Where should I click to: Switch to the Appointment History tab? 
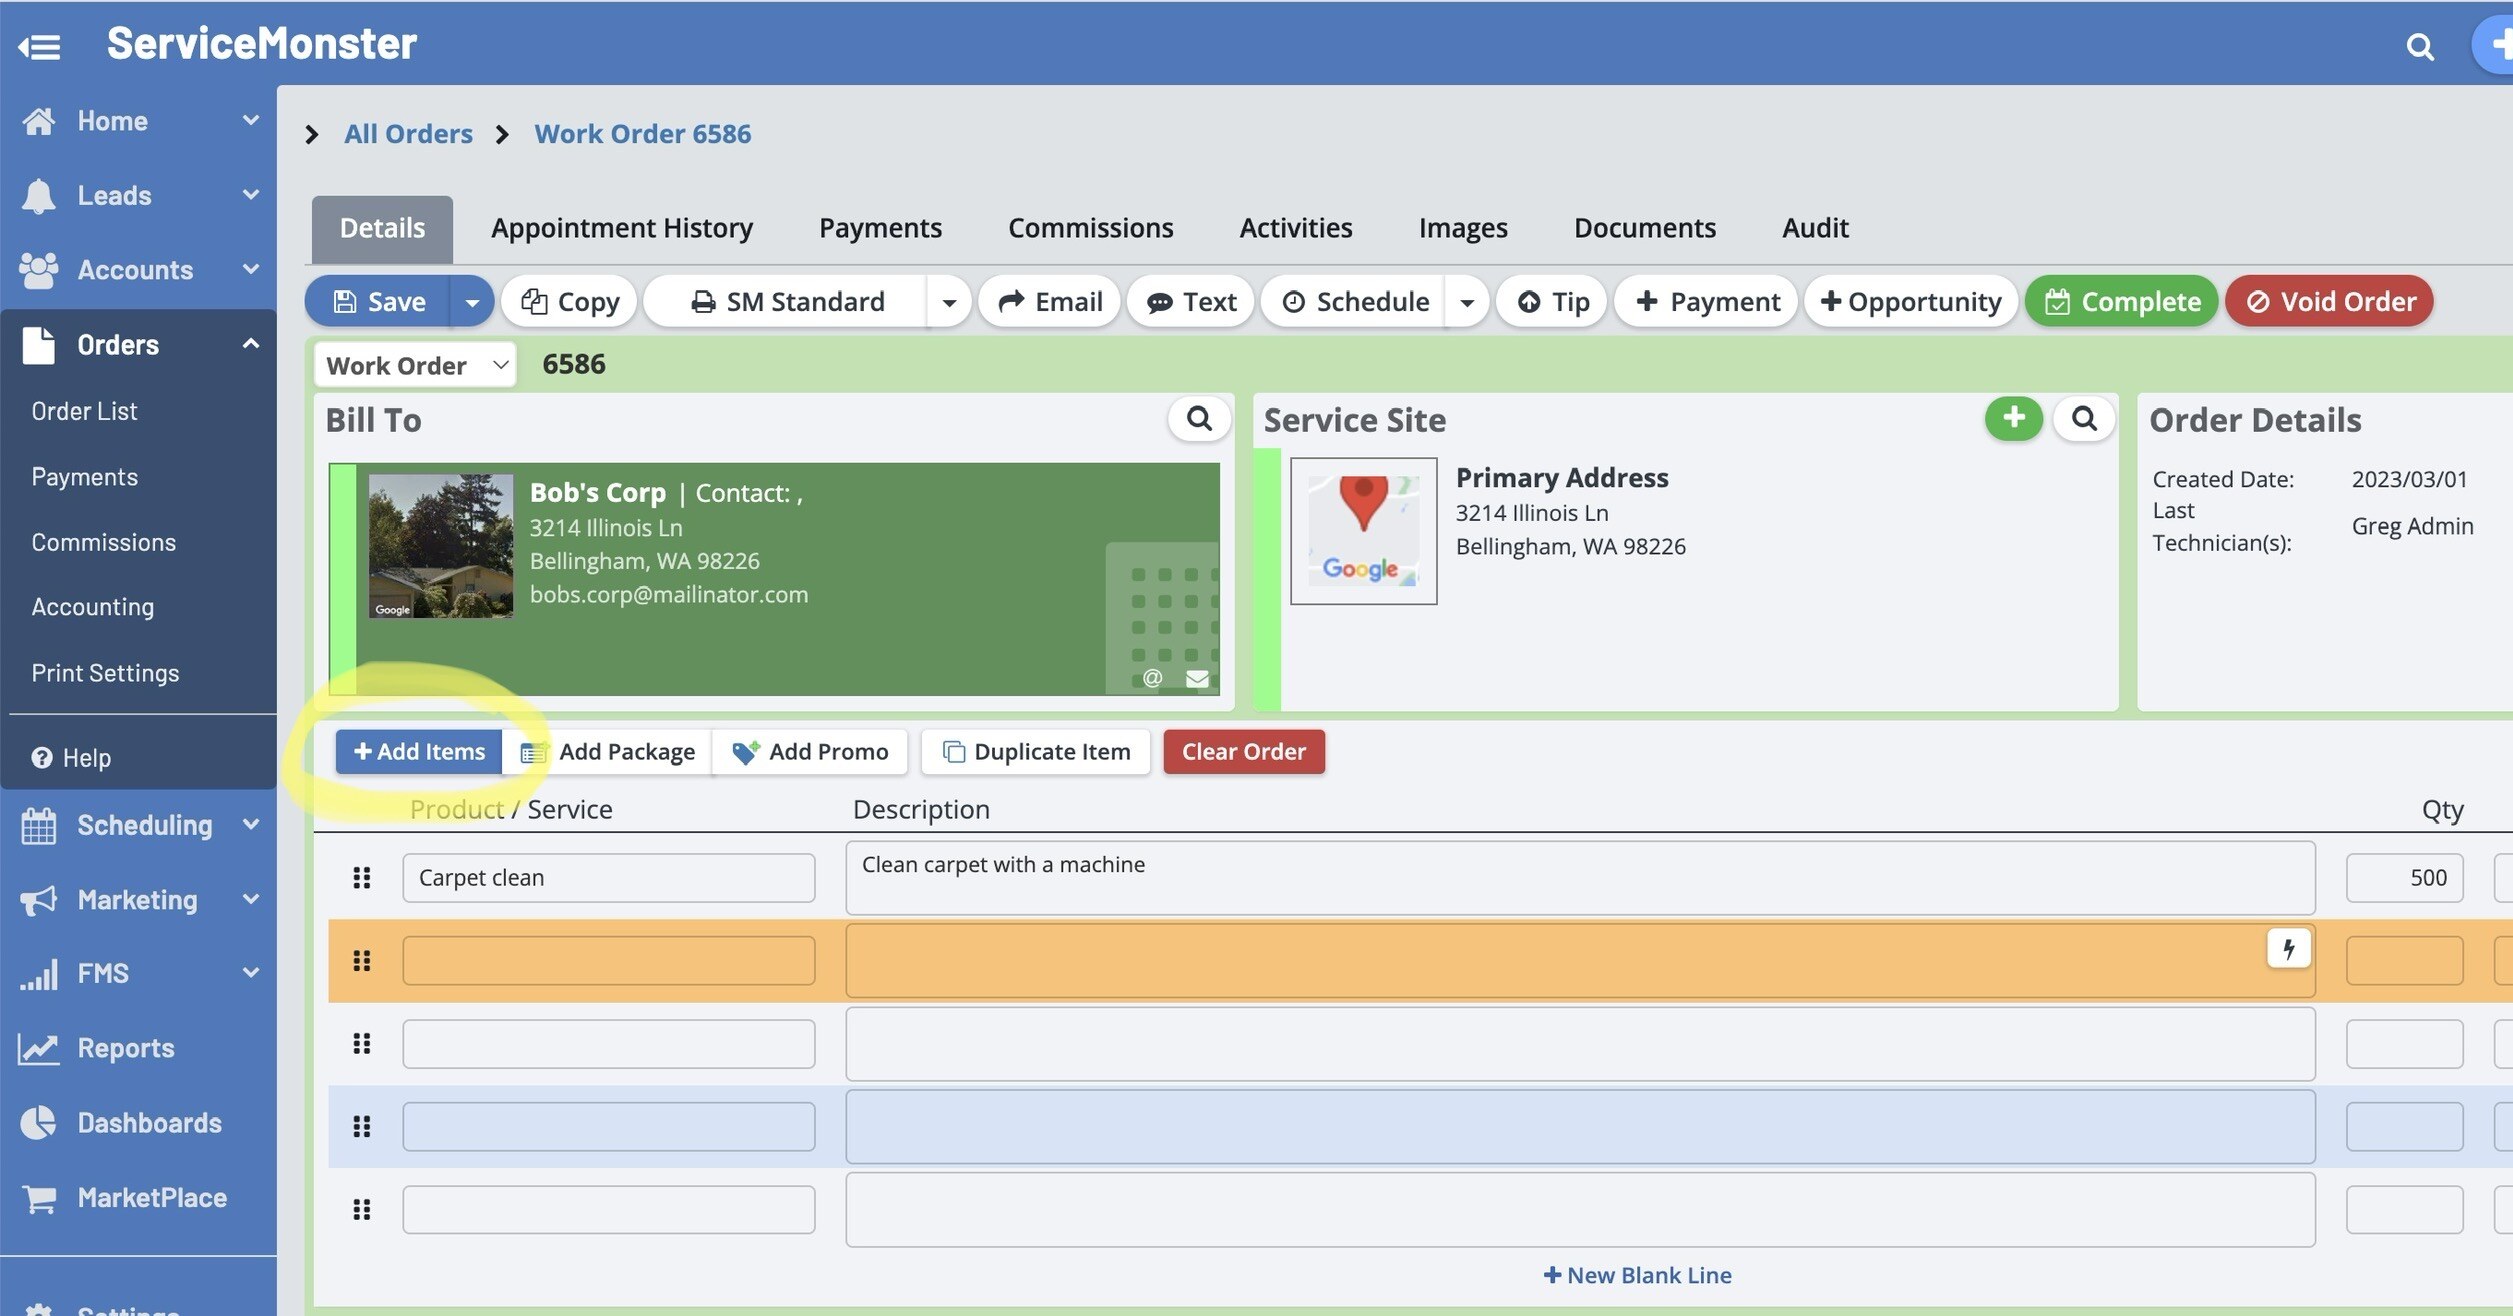tap(621, 228)
